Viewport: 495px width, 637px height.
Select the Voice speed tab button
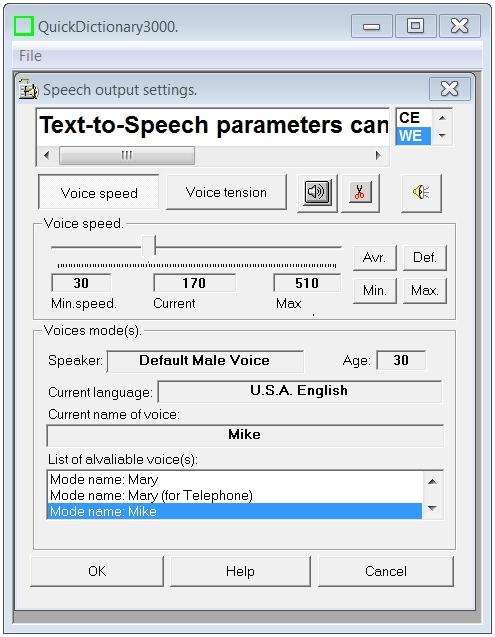[x=99, y=193]
